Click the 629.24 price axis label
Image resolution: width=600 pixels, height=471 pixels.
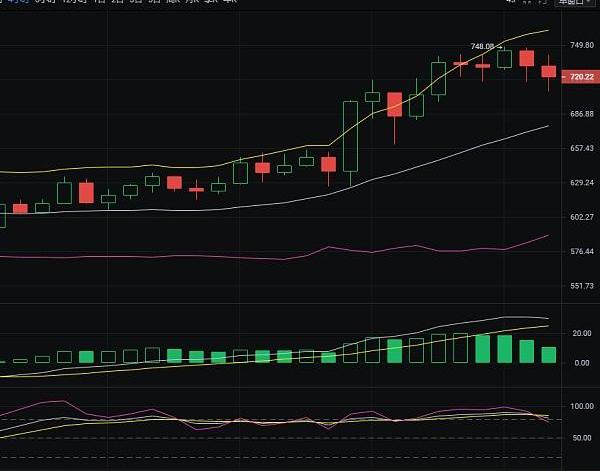582,183
